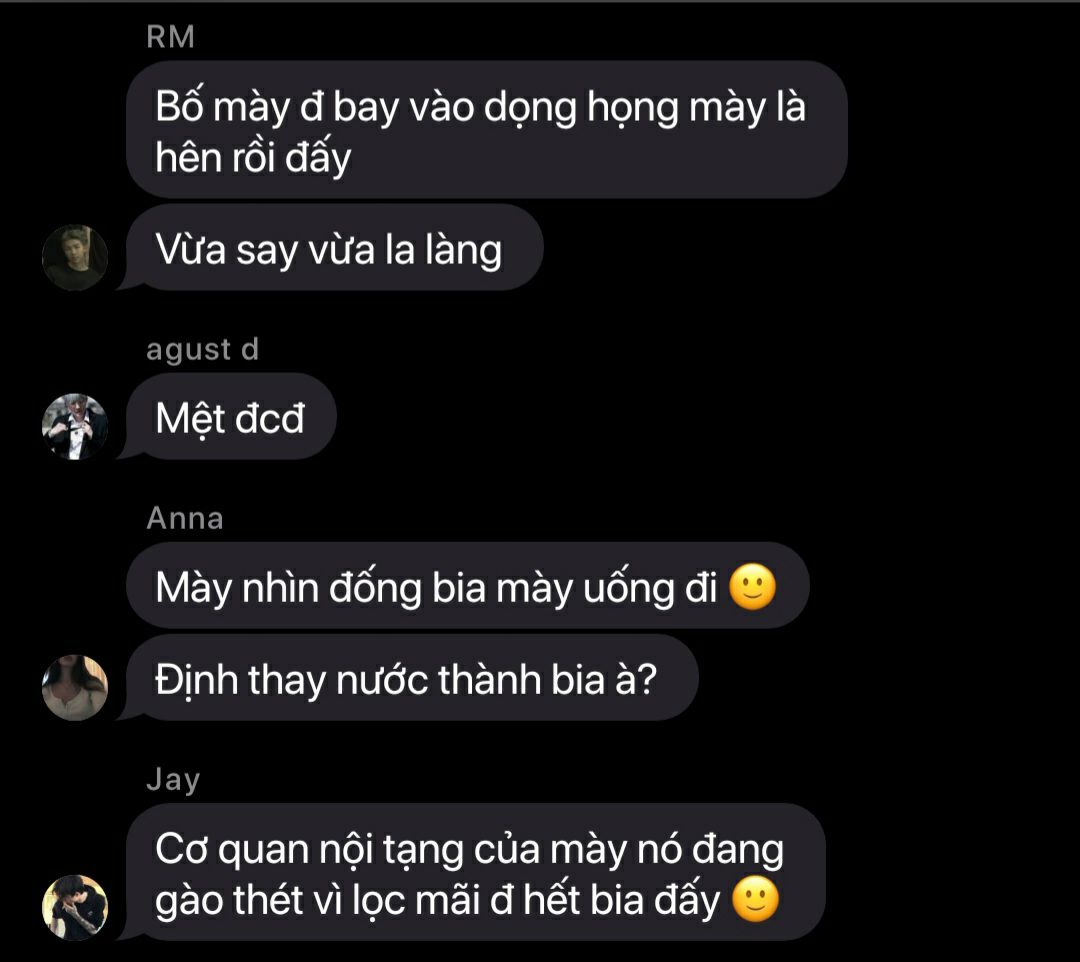Screen dimensions: 1080x962
Task: Click the words 'hên rồi đấy' in RM's message
Action: point(253,157)
